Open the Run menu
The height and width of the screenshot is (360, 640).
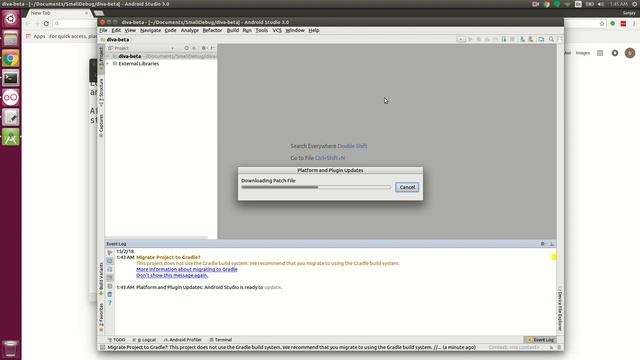247,30
